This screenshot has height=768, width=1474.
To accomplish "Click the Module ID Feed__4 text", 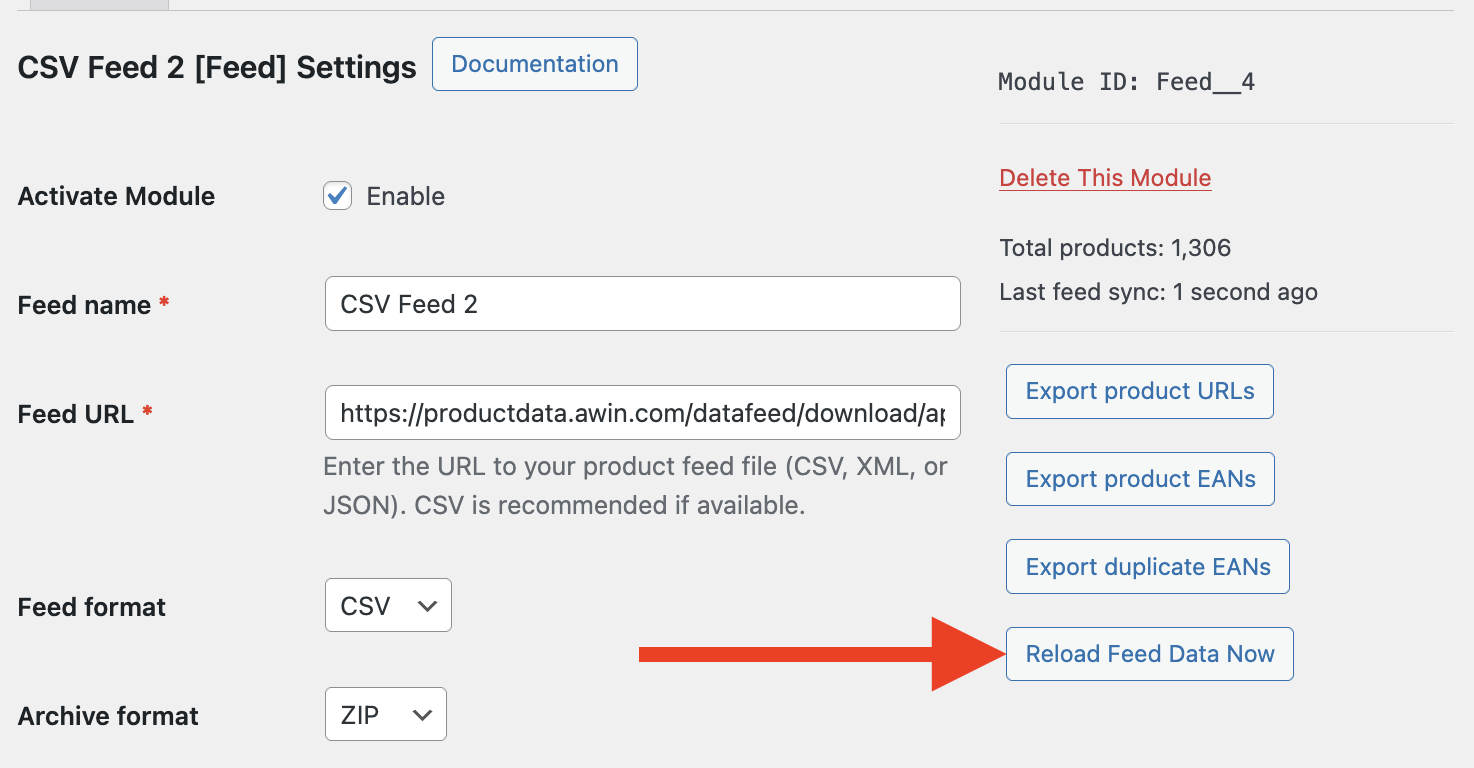I will pyautogui.click(x=1126, y=82).
